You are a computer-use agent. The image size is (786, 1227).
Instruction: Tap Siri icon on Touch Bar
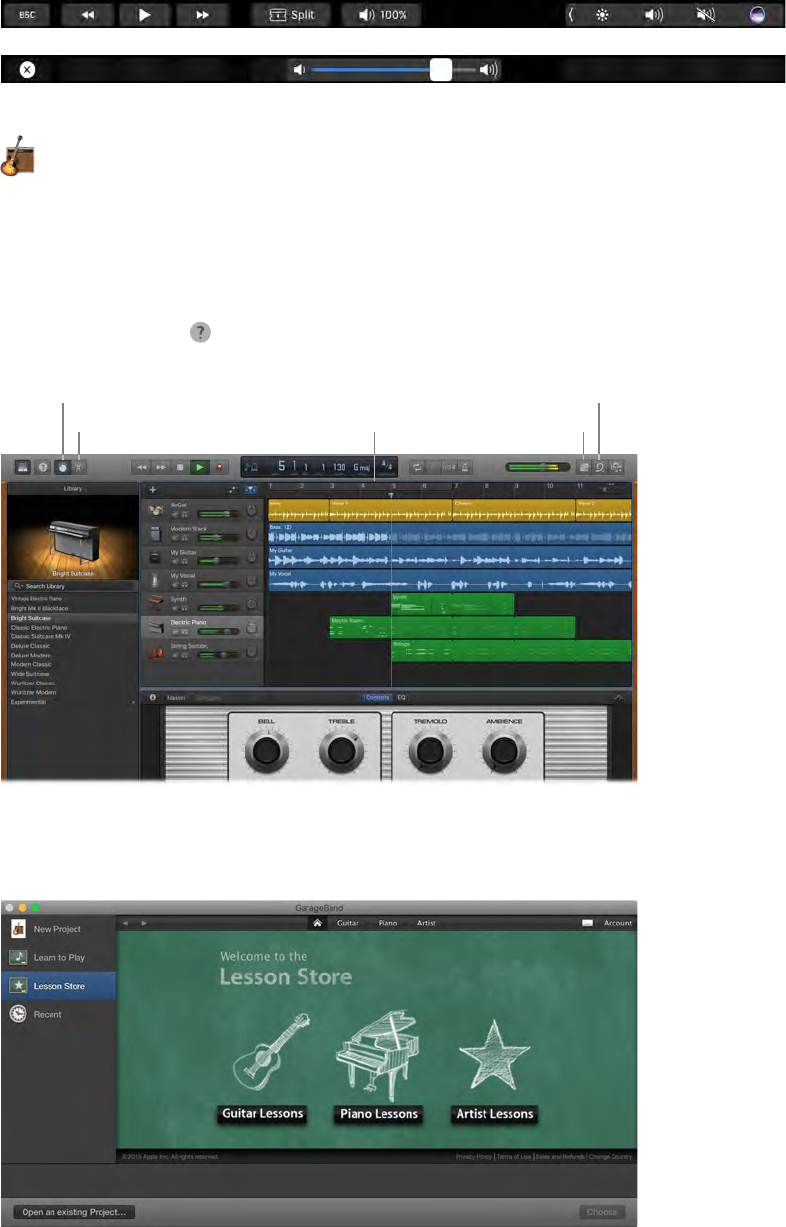tap(759, 15)
